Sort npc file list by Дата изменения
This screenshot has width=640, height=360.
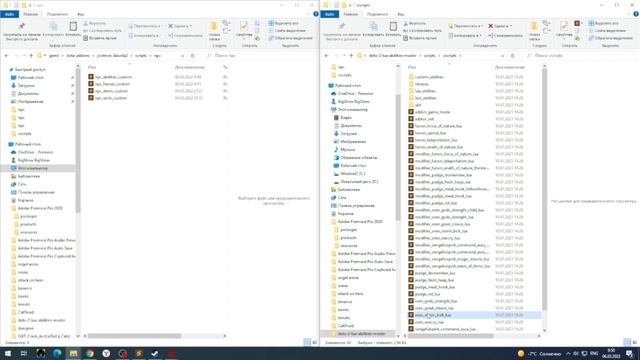click(190, 67)
